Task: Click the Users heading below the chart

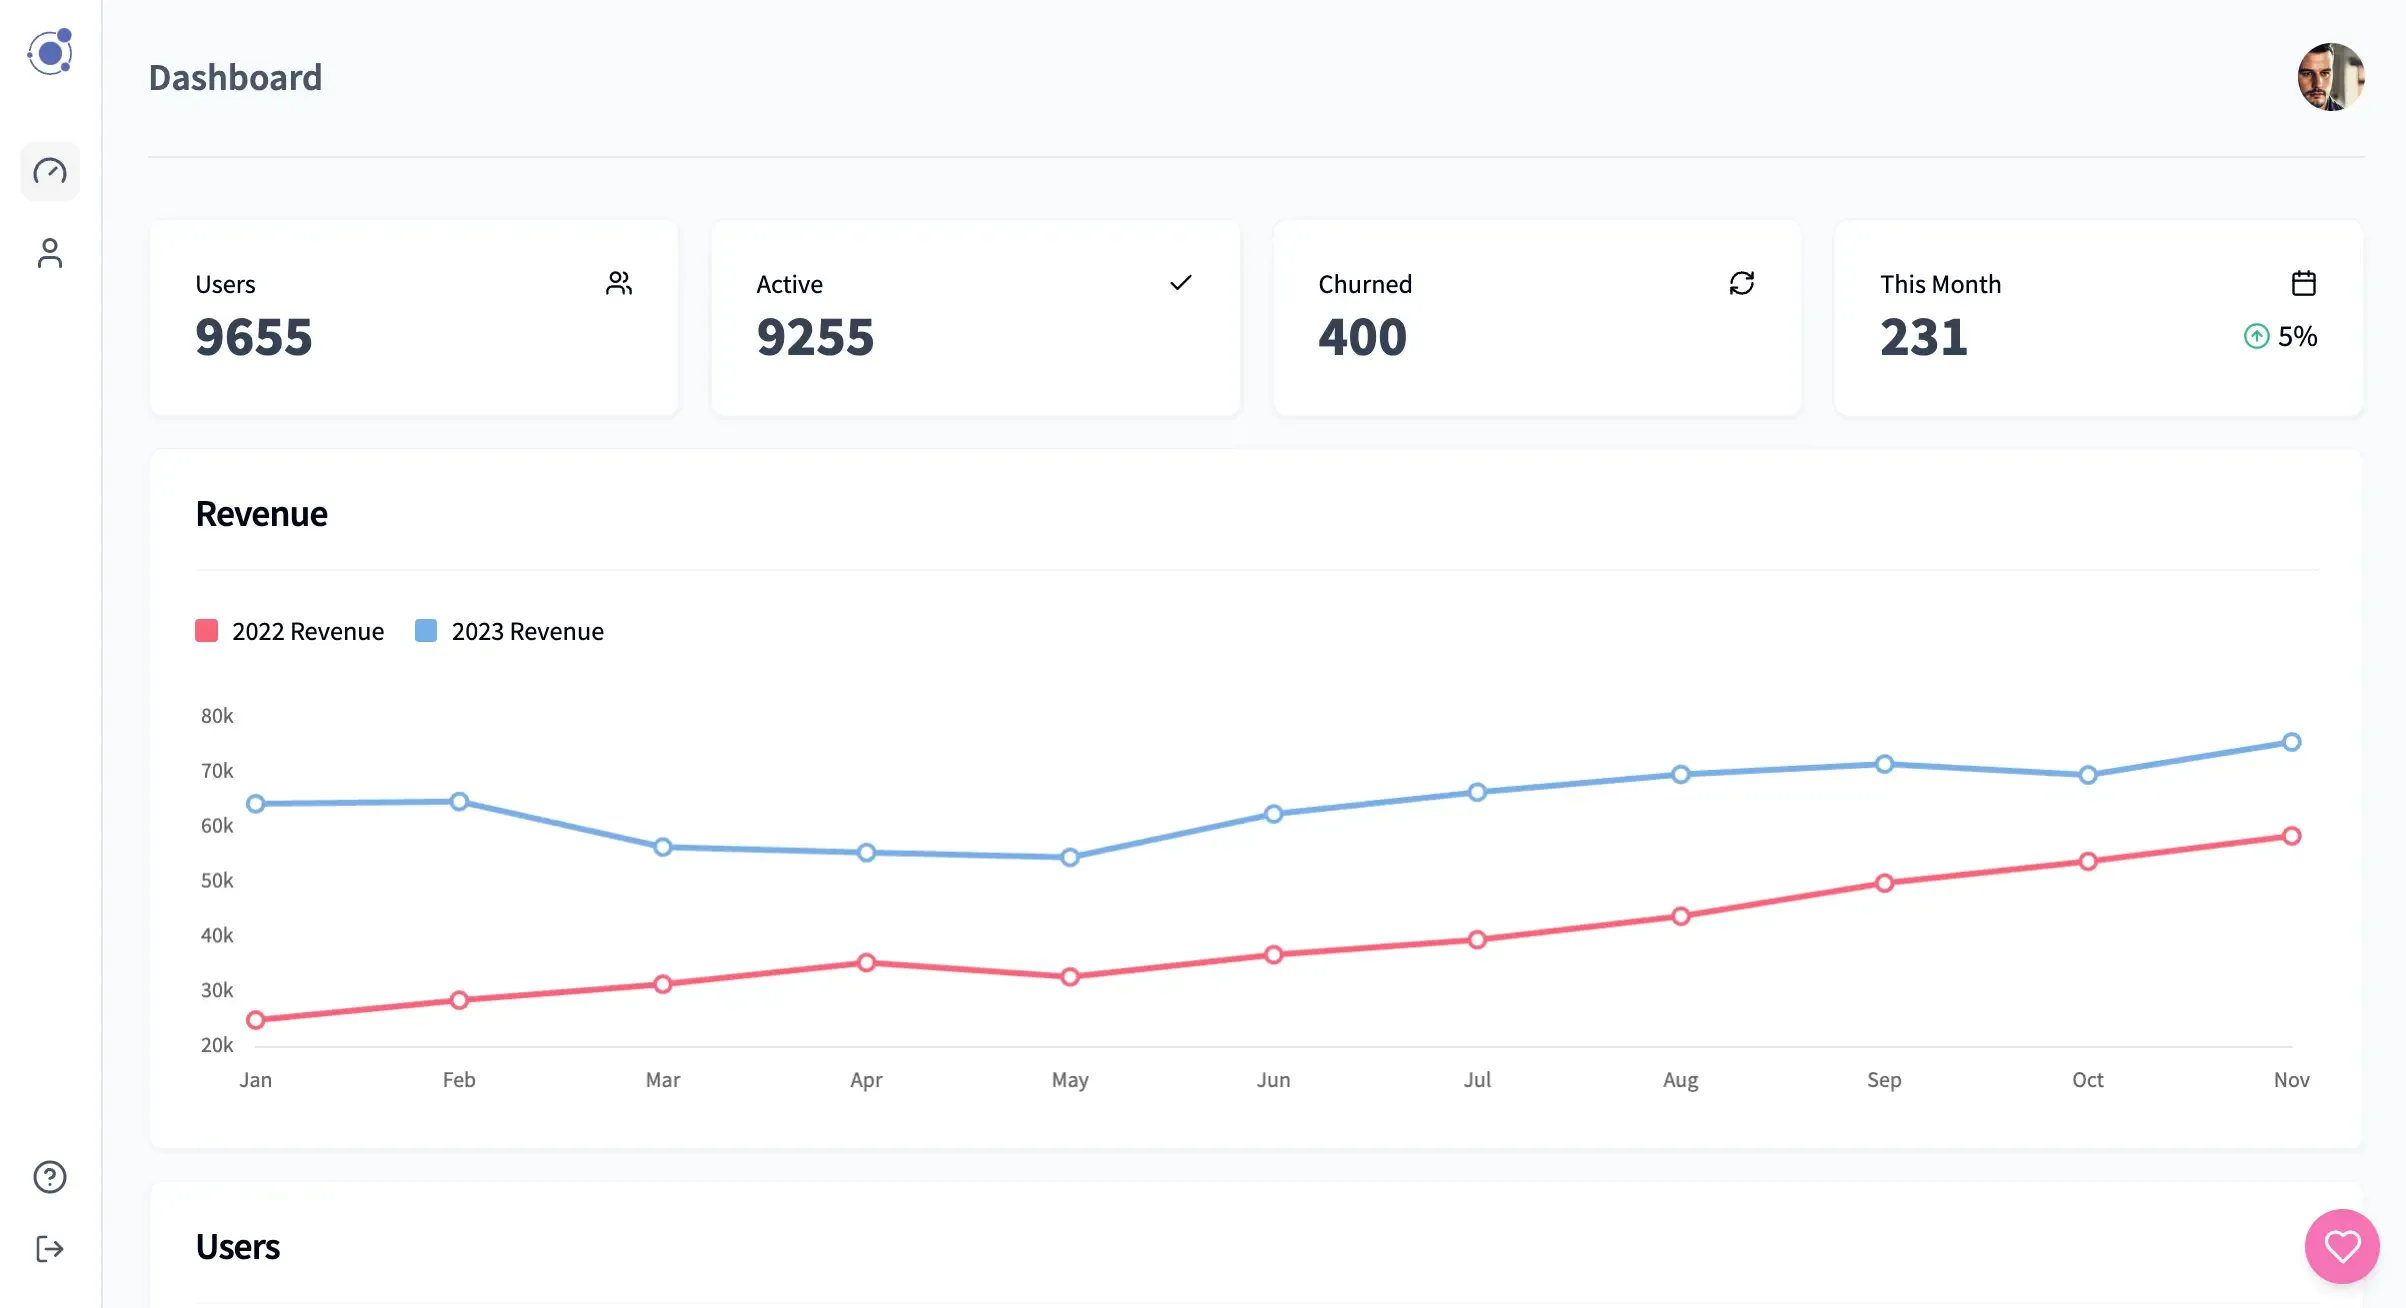Action: (x=238, y=1246)
